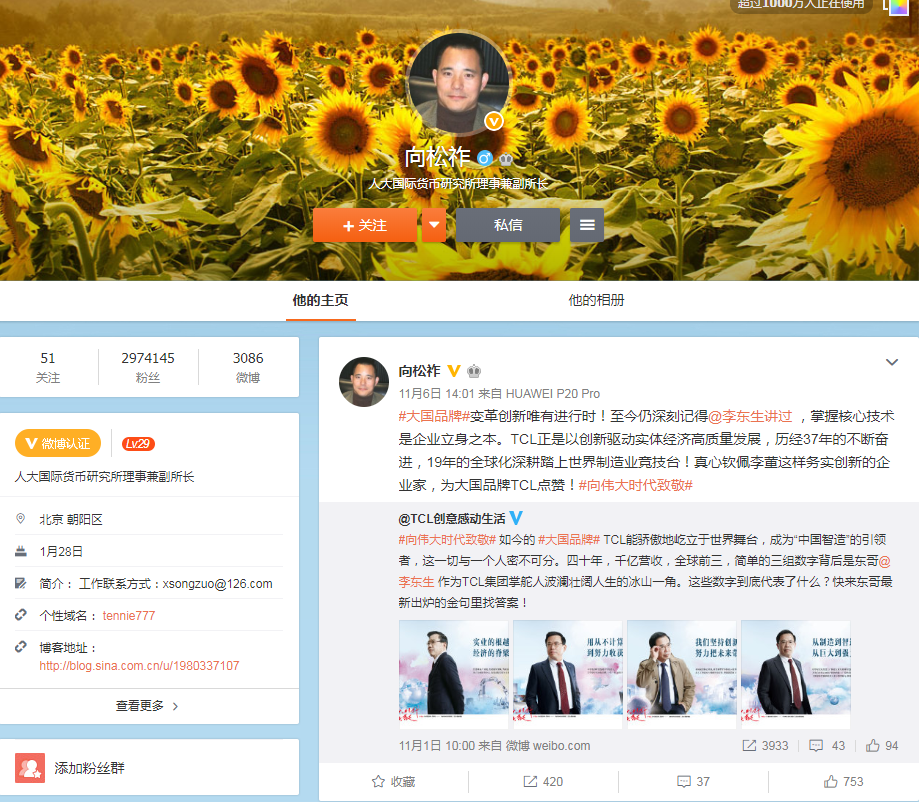Click the 北京 朝阳区 location text
Image resolution: width=919 pixels, height=802 pixels.
tap(71, 519)
